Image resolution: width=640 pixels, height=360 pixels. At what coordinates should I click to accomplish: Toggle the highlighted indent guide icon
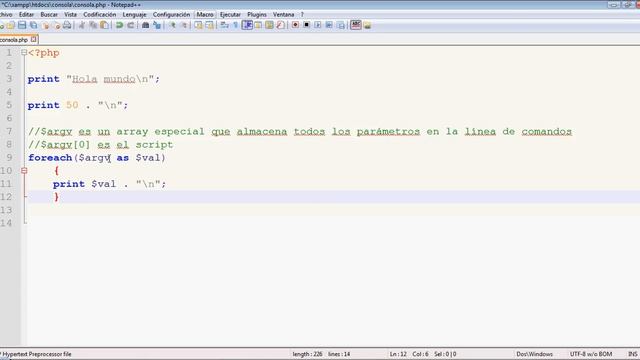point(247,25)
